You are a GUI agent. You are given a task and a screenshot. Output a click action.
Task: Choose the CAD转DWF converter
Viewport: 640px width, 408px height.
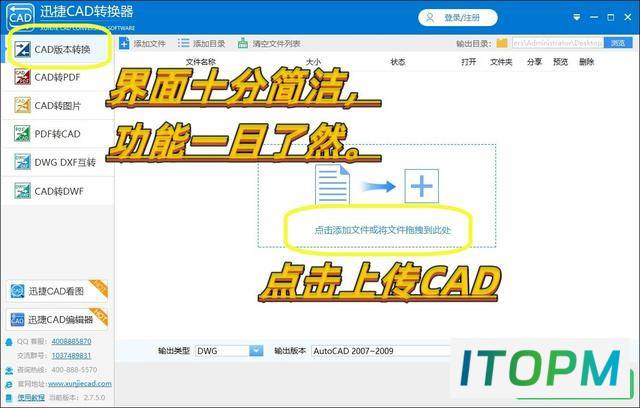58,191
